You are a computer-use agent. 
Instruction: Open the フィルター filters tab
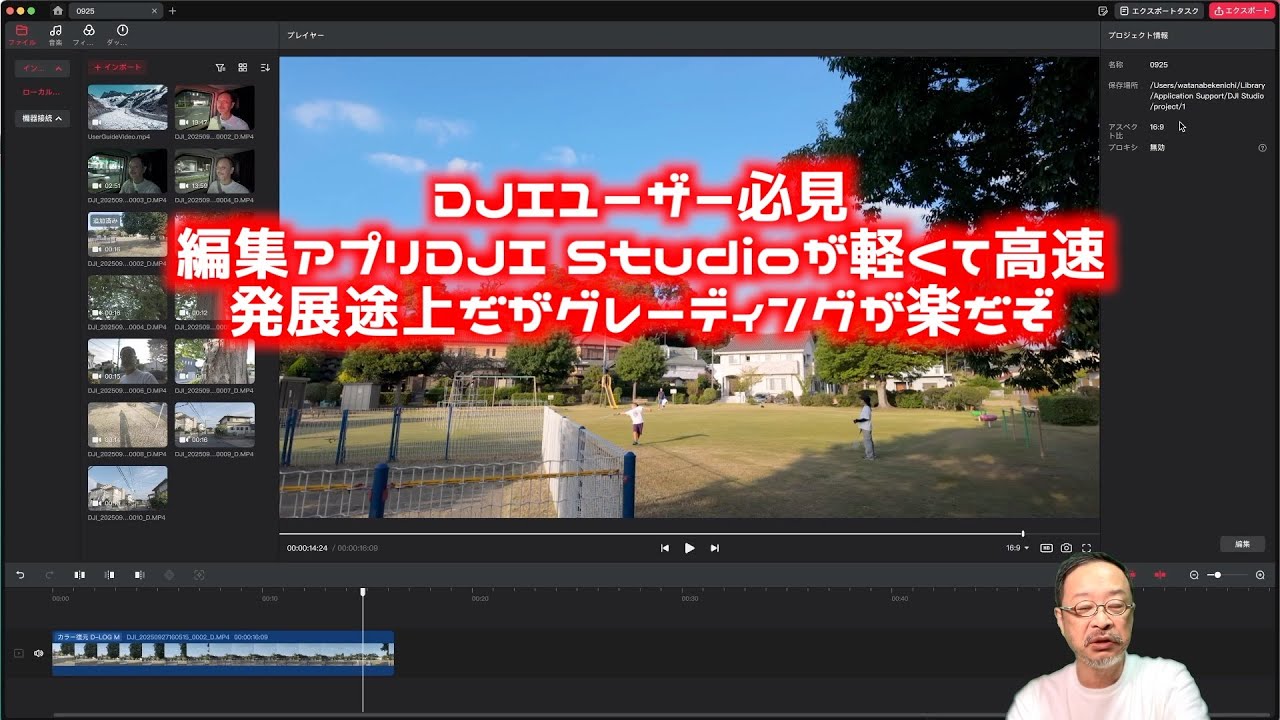click(88, 35)
